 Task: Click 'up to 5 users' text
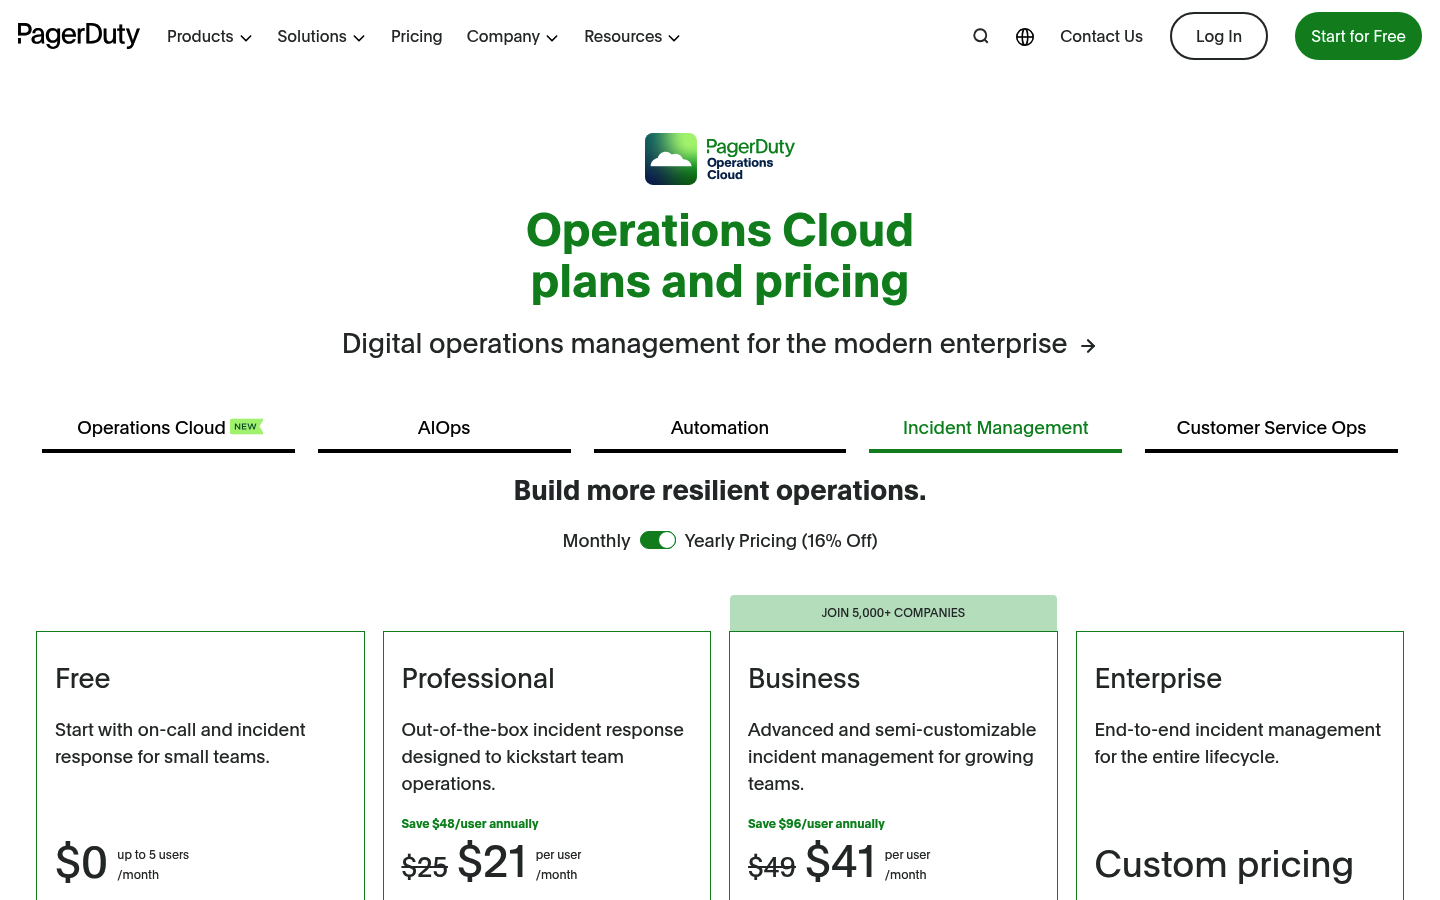153,855
